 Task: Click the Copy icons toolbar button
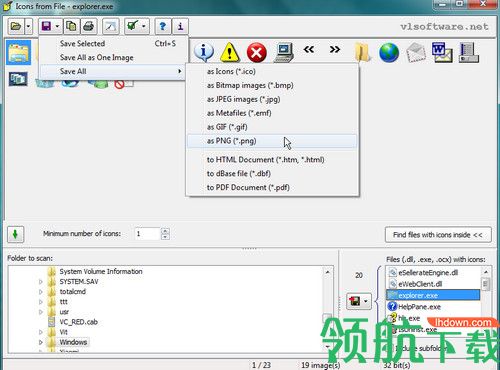click(x=71, y=26)
